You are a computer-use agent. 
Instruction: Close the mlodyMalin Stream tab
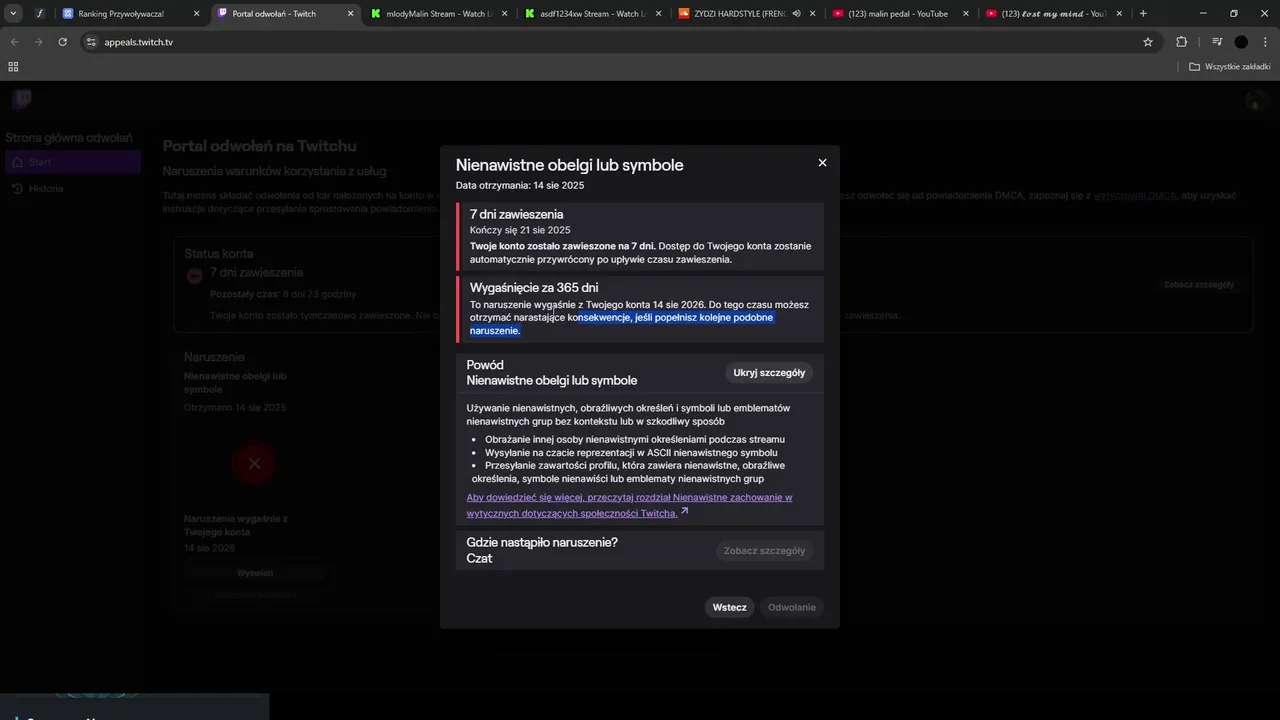click(505, 14)
